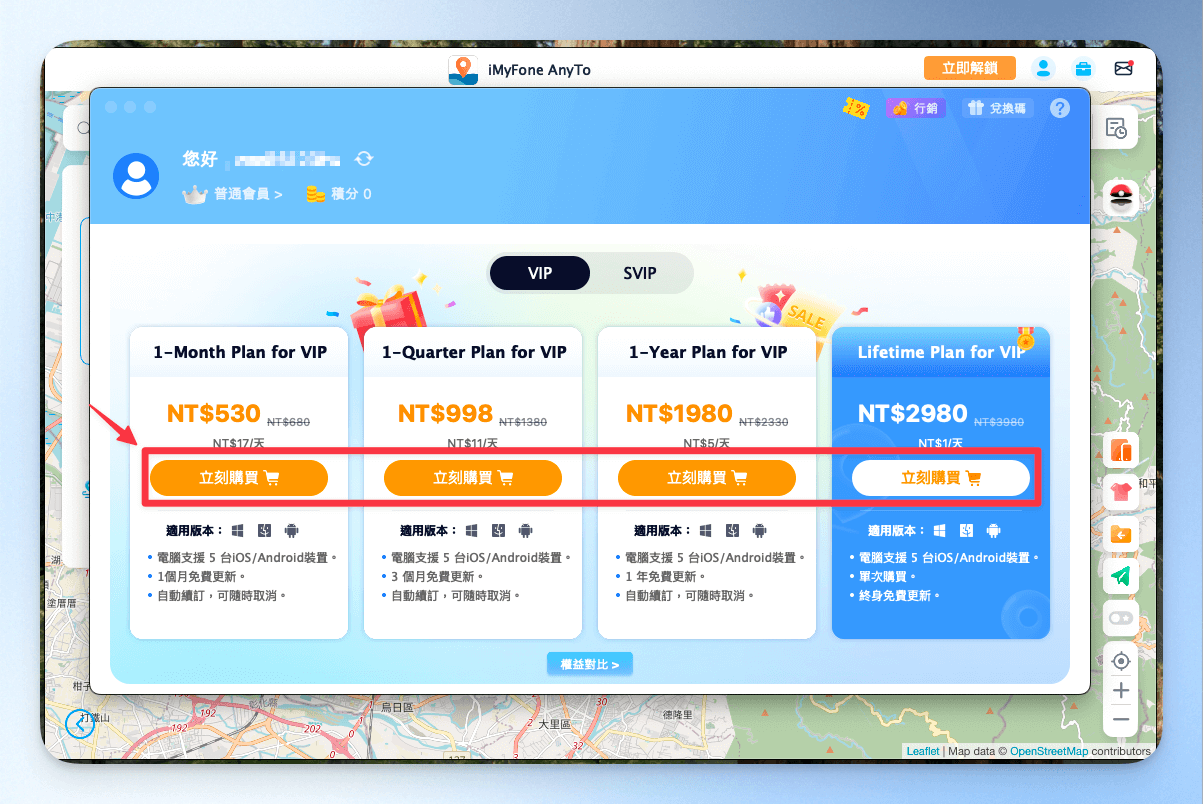Open the Leaflet attribution link
Image resolution: width=1203 pixels, height=804 pixels.
pyautogui.click(x=923, y=751)
